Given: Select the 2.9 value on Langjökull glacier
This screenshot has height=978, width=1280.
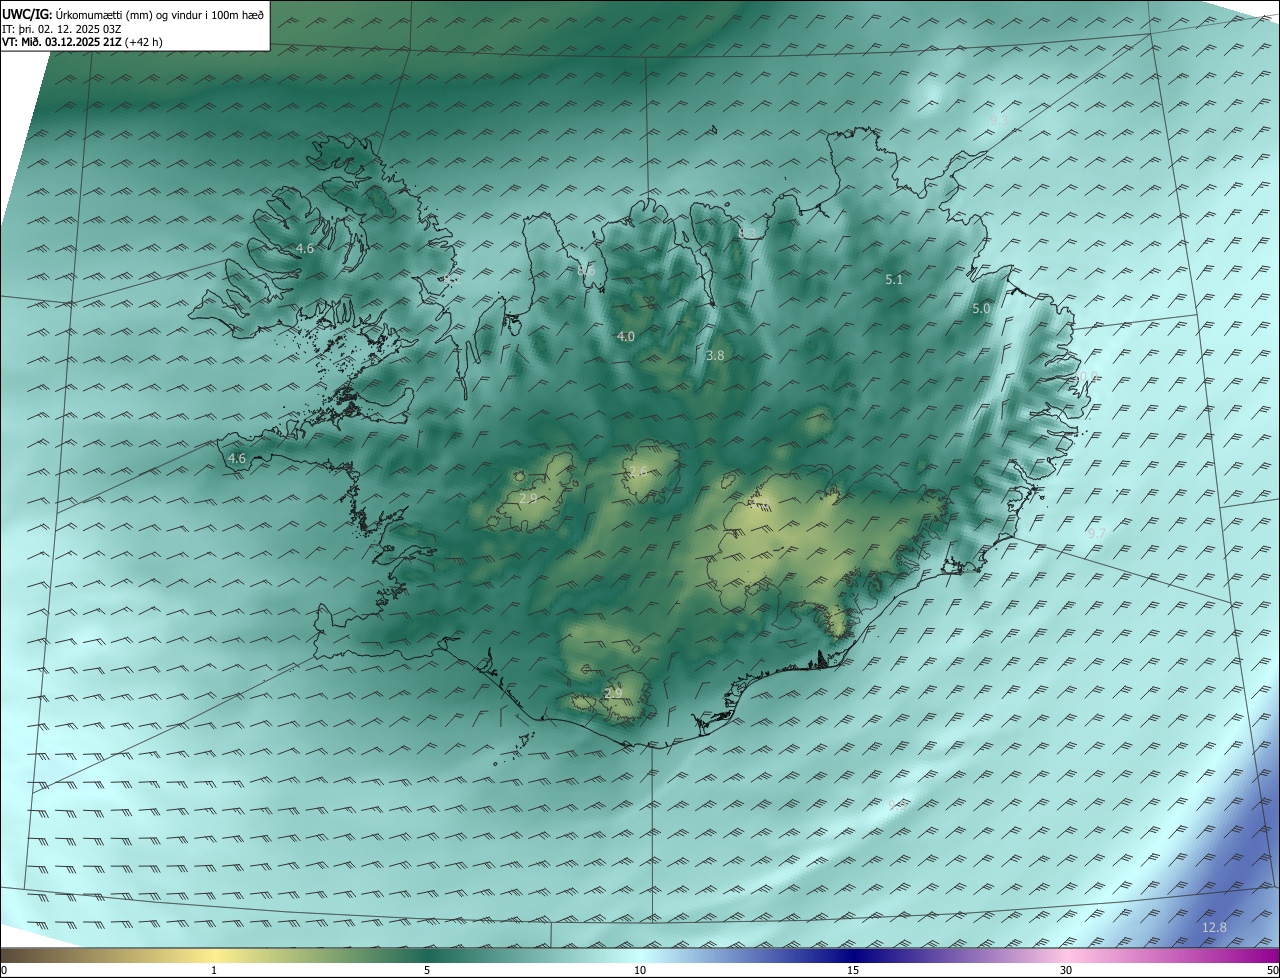Looking at the screenshot, I should 529,497.
